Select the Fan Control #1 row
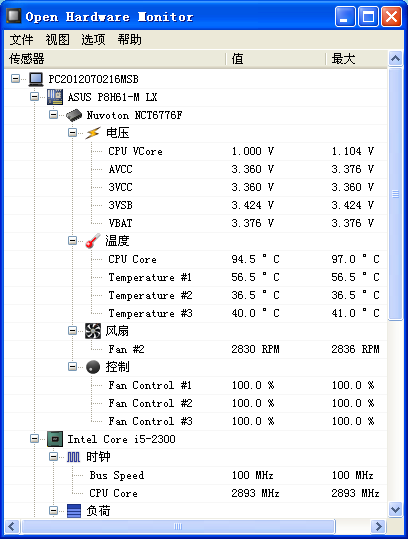The image size is (408, 539). (x=196, y=385)
